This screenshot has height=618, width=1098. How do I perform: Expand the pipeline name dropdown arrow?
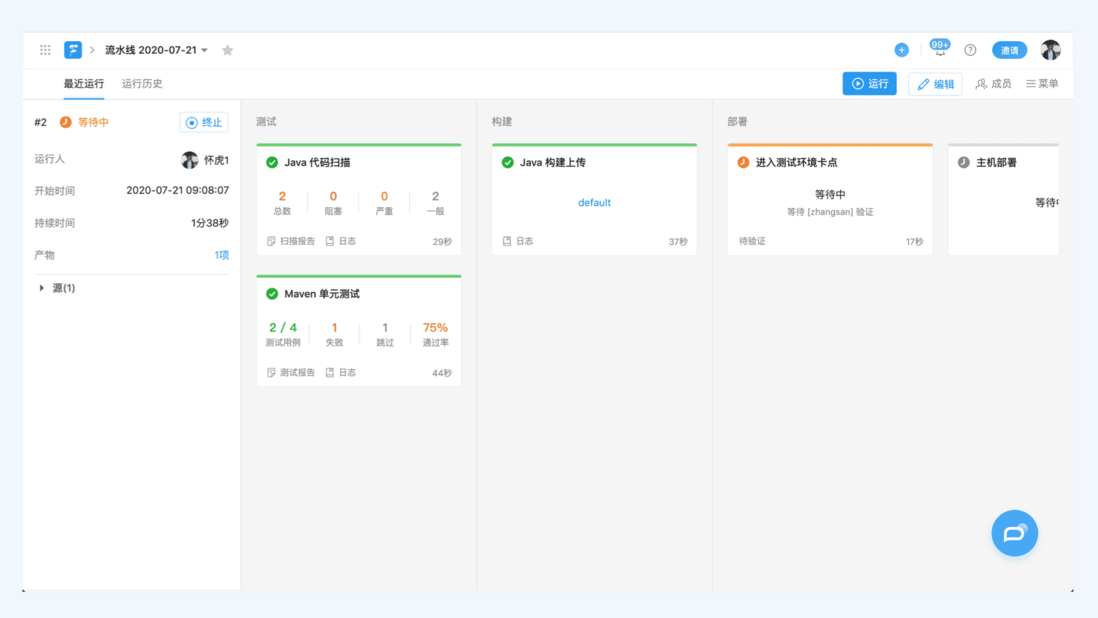(205, 51)
